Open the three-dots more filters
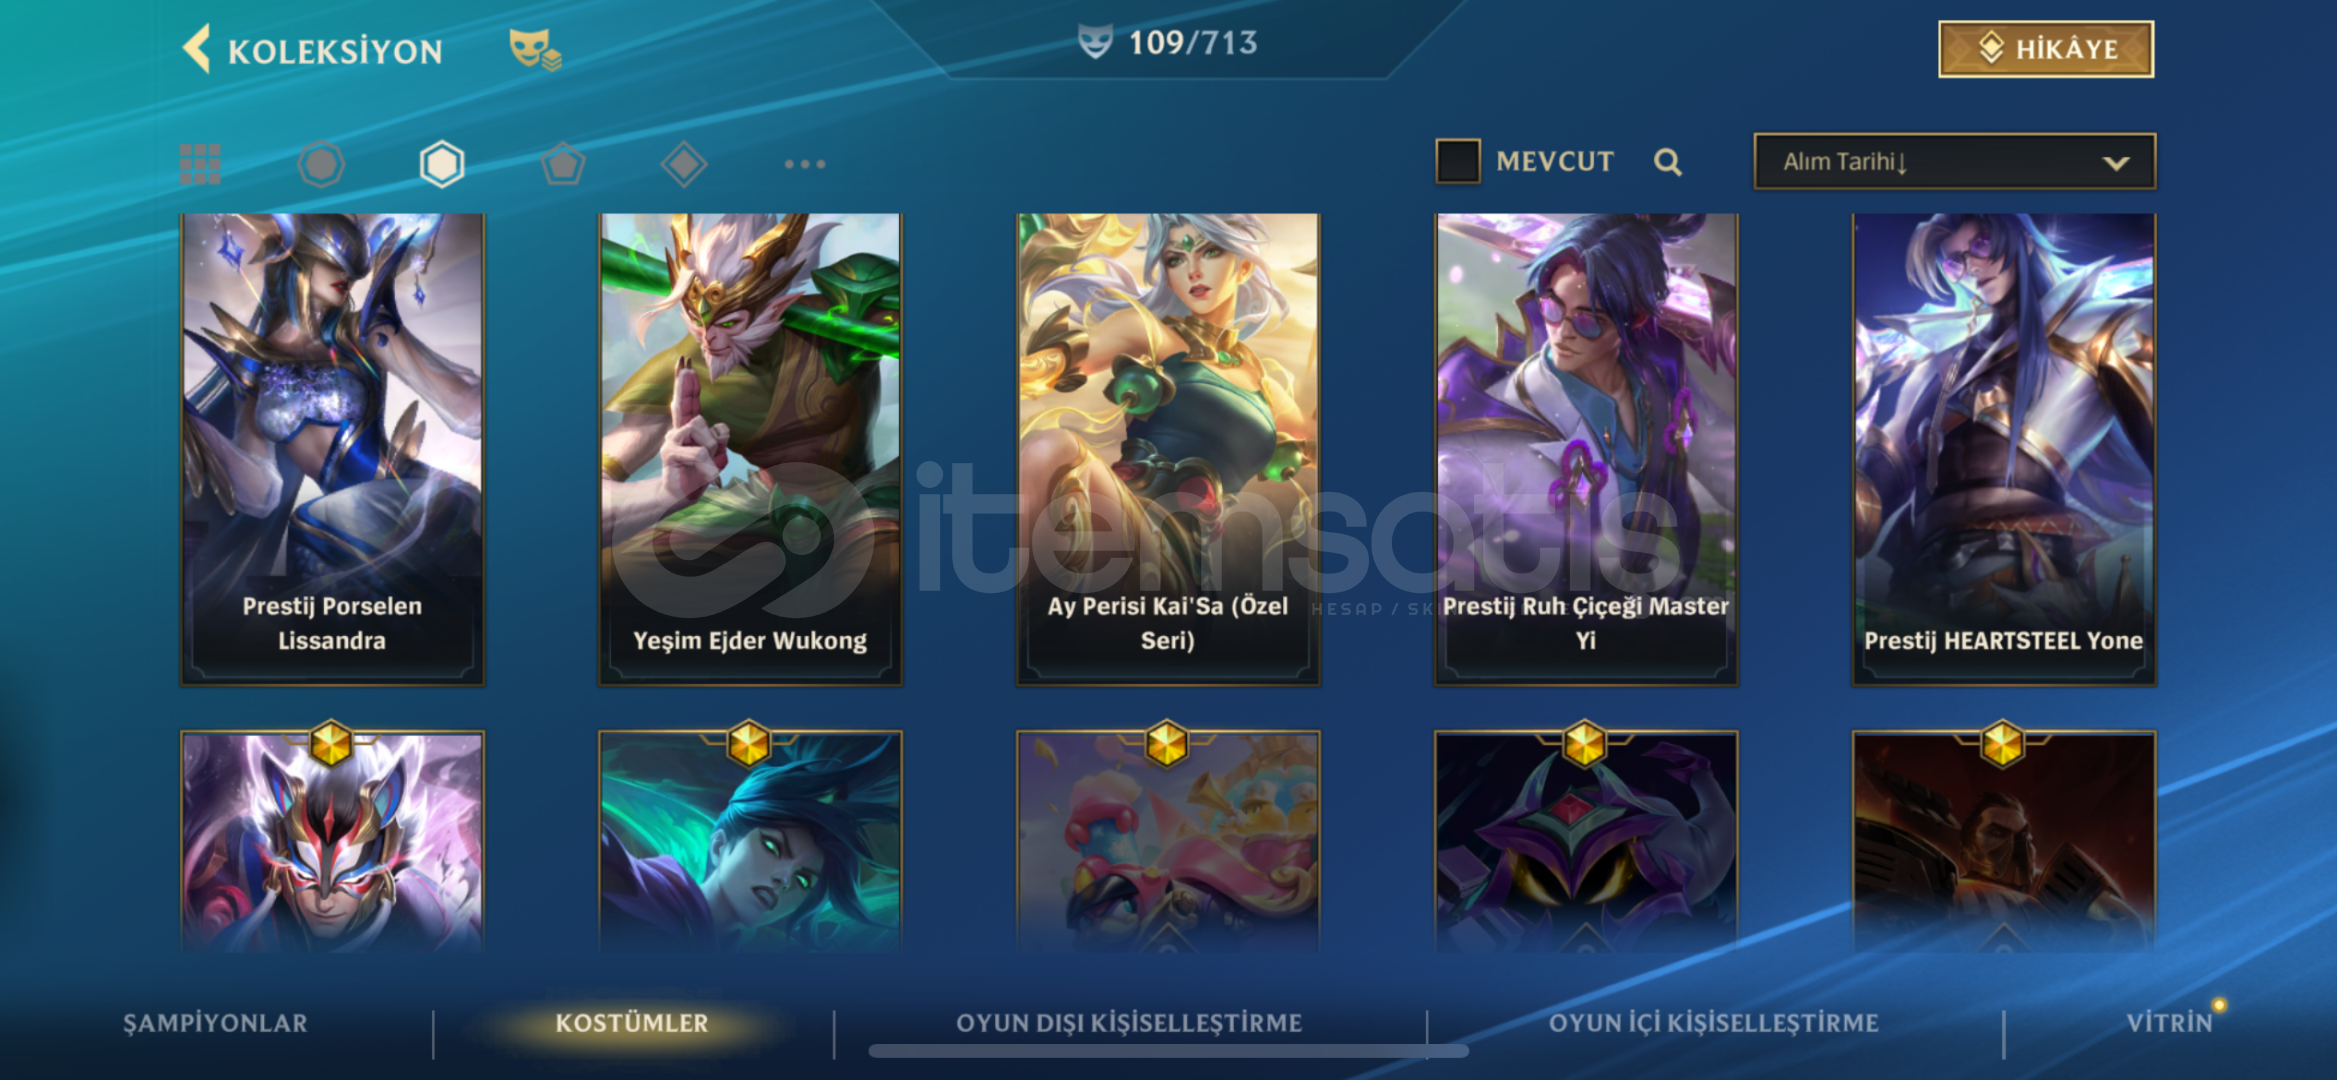Screen dimensions: 2337x1080 [x=805, y=164]
